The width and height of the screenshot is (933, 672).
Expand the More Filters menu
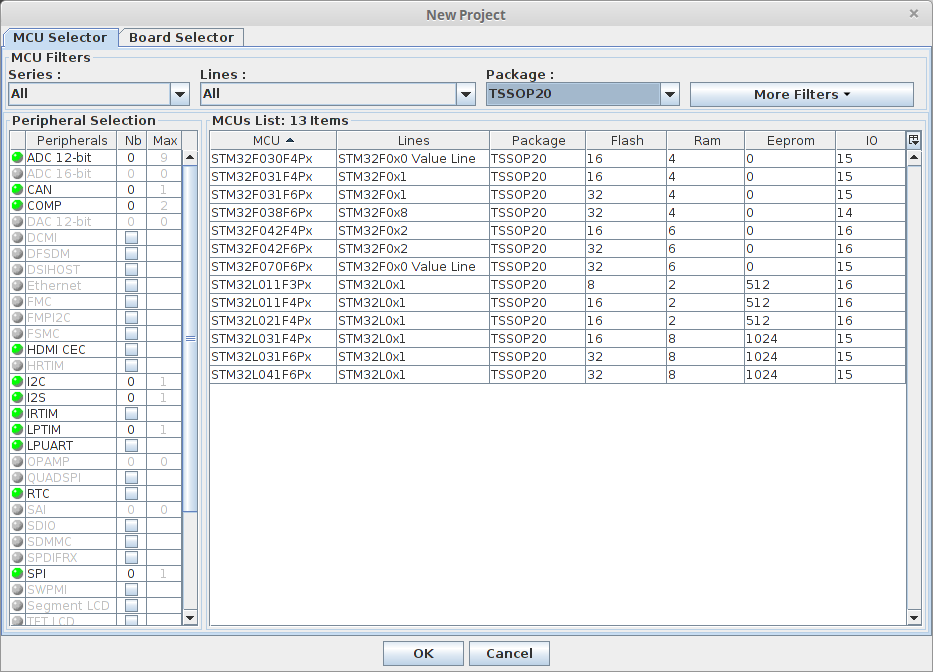tap(801, 95)
